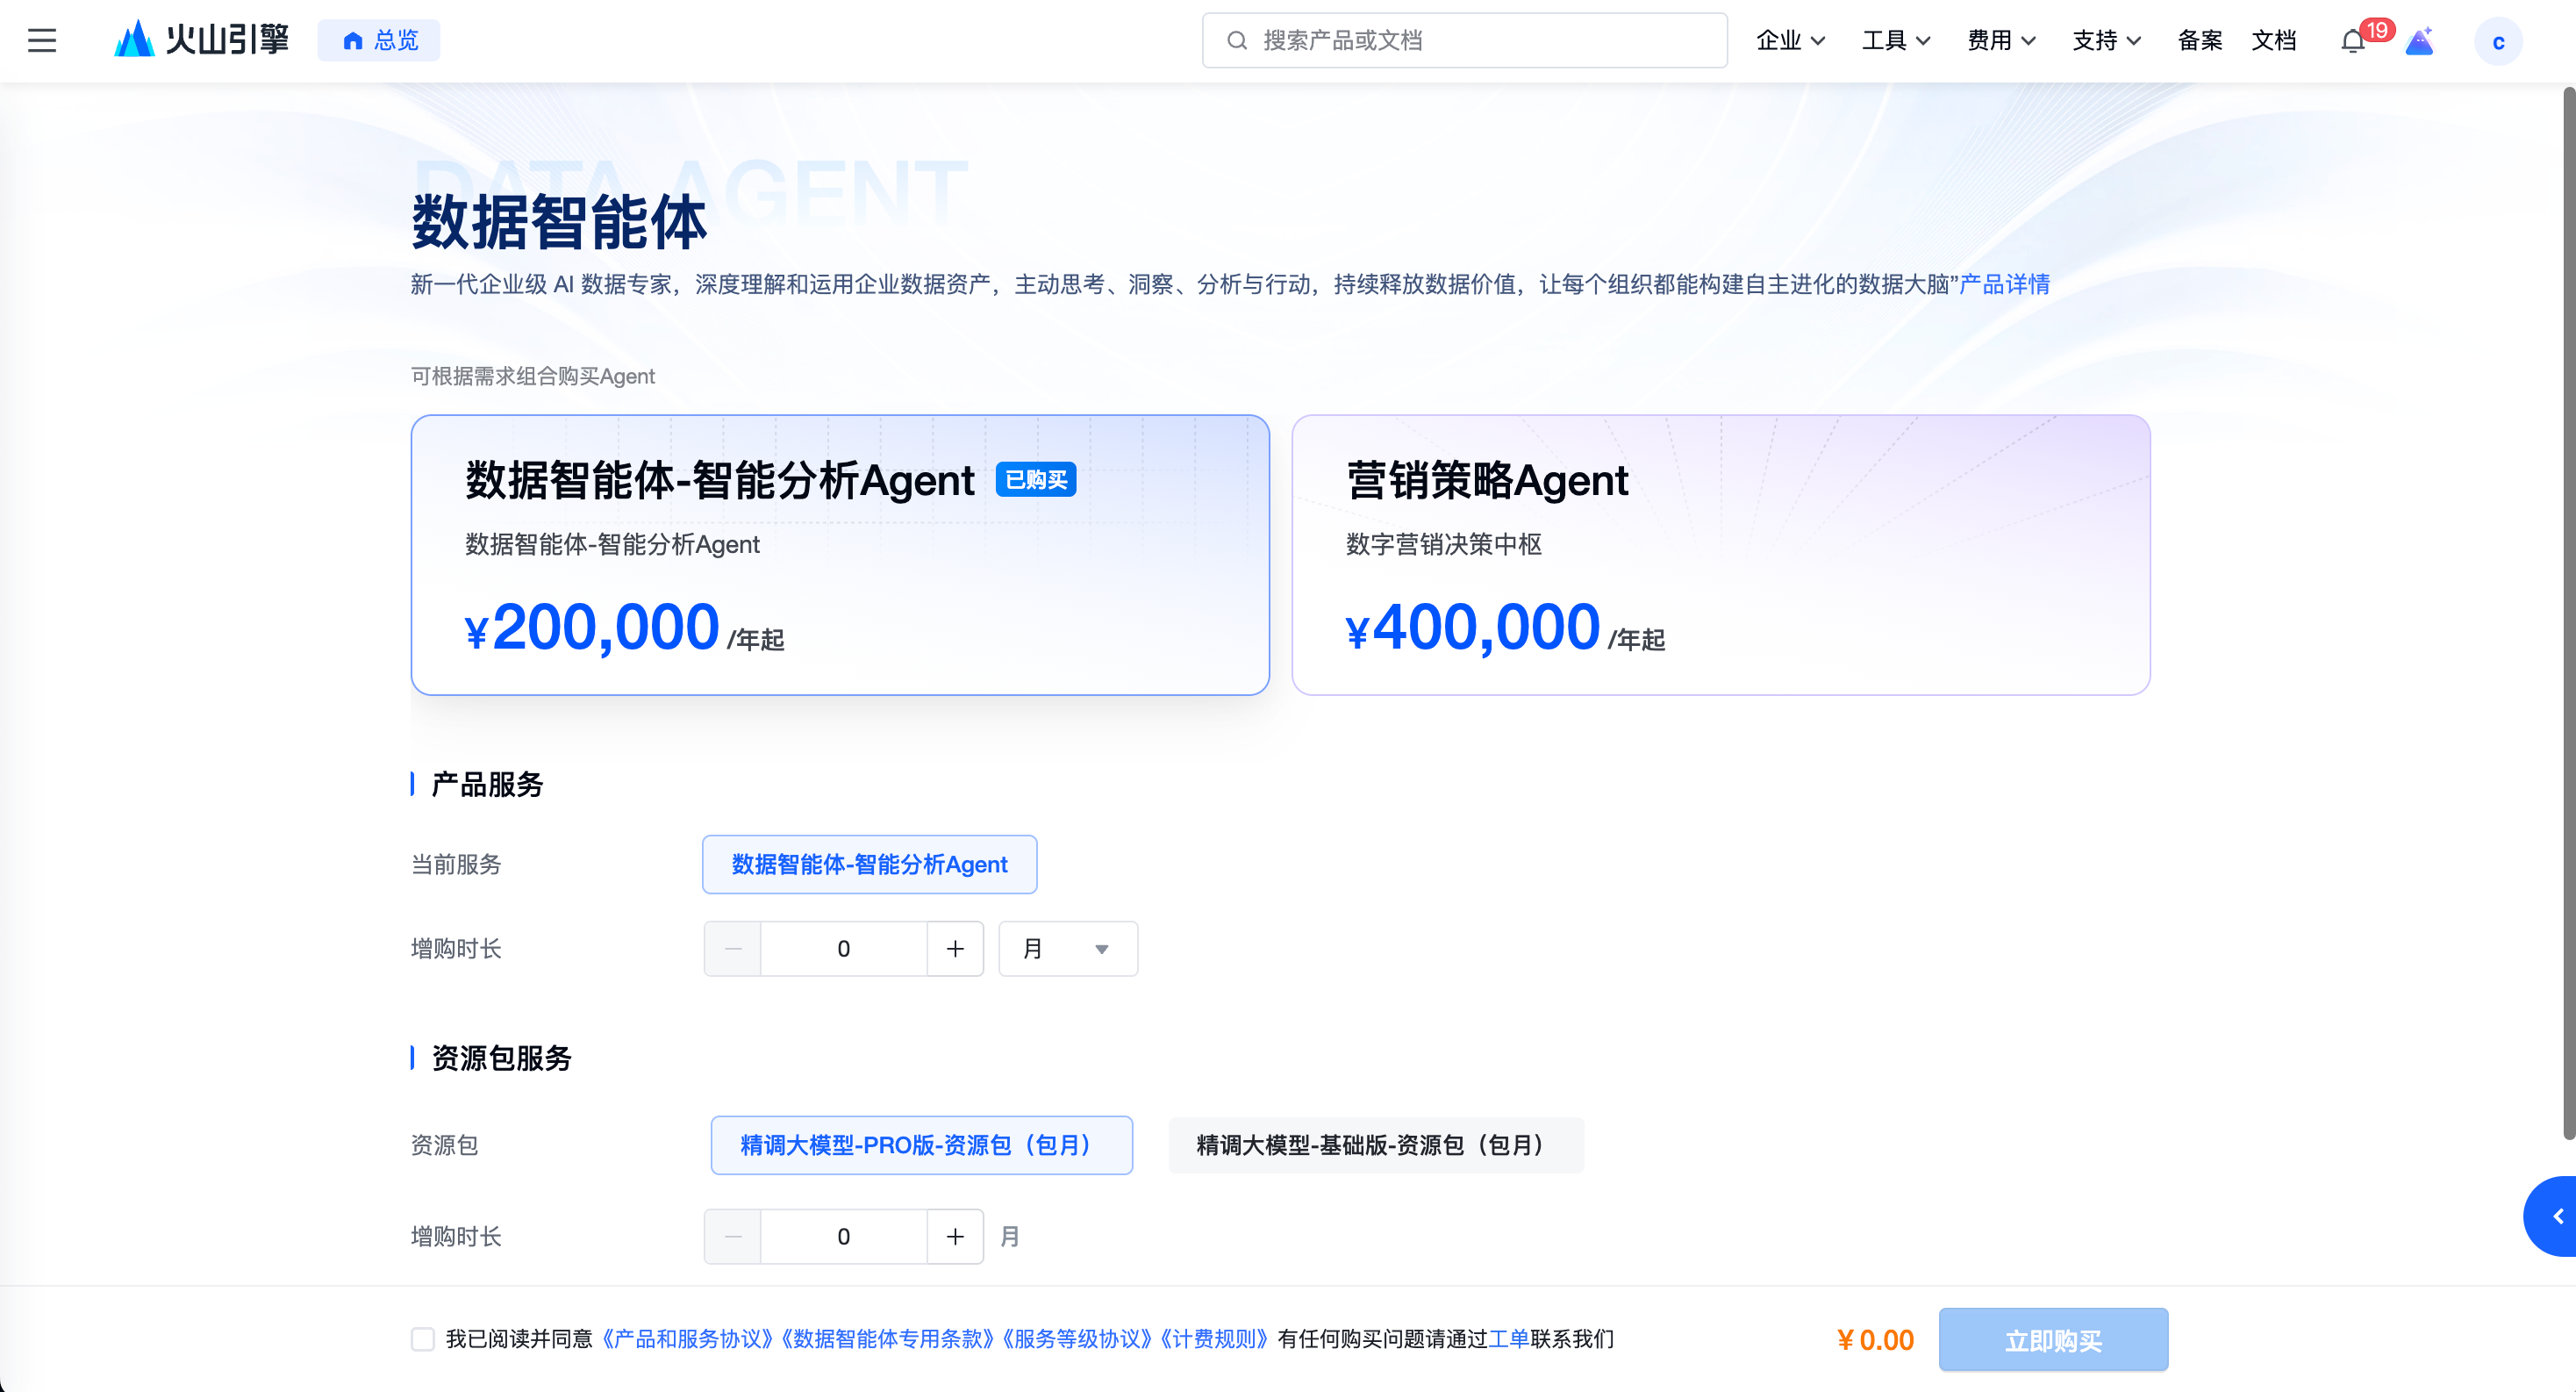Click the page vertical scrollbar

tap(2568, 612)
